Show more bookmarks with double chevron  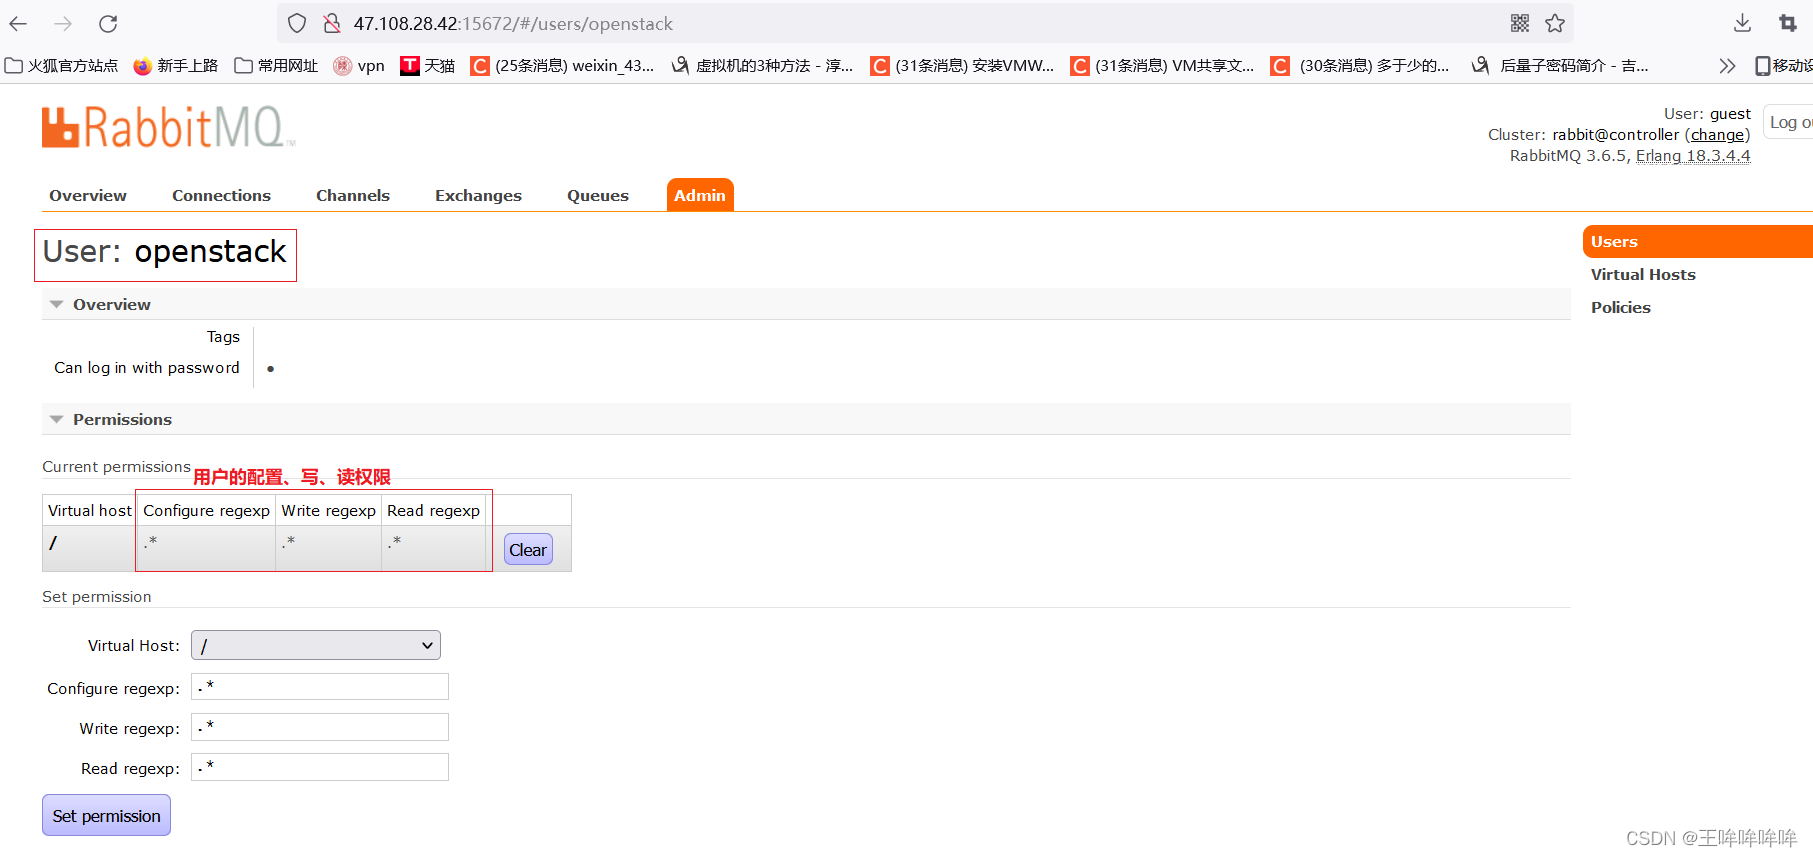(x=1727, y=66)
